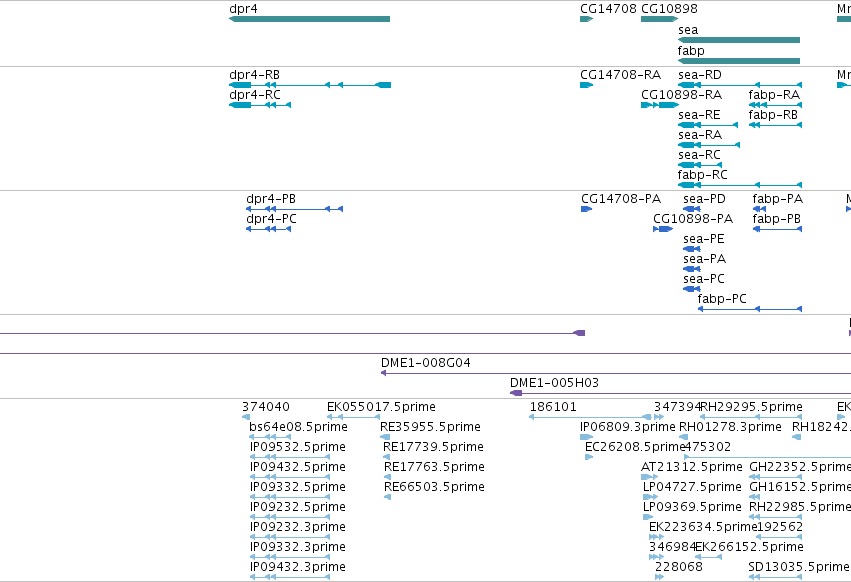Click the CG14708-RA transcript

(x=587, y=85)
